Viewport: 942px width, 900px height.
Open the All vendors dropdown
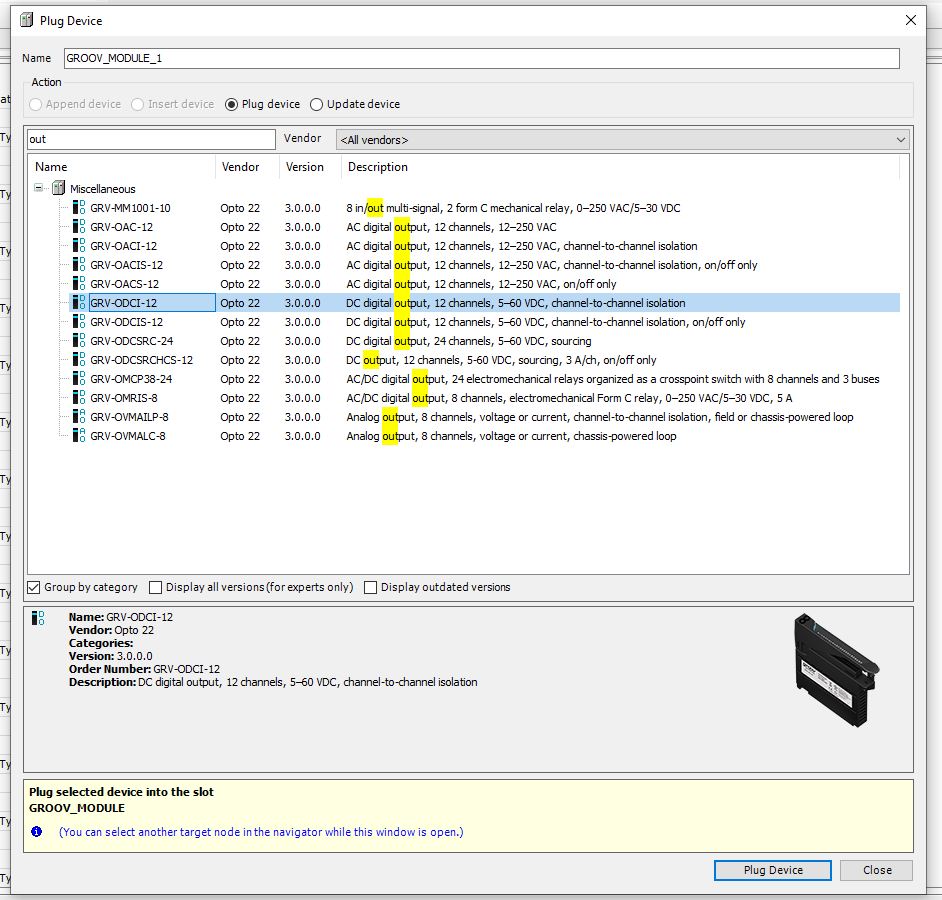(x=622, y=139)
